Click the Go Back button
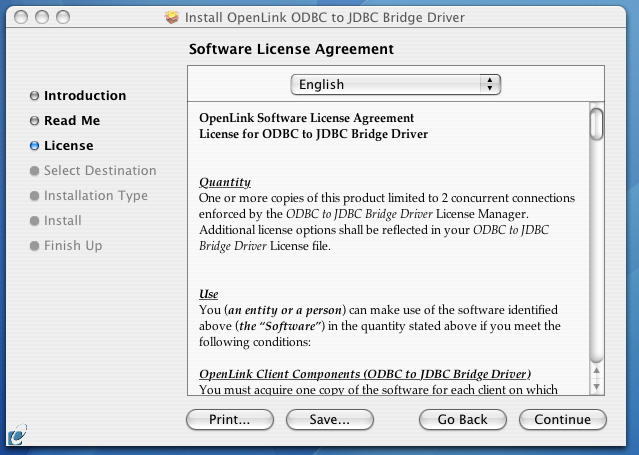639x455 pixels. coord(463,420)
